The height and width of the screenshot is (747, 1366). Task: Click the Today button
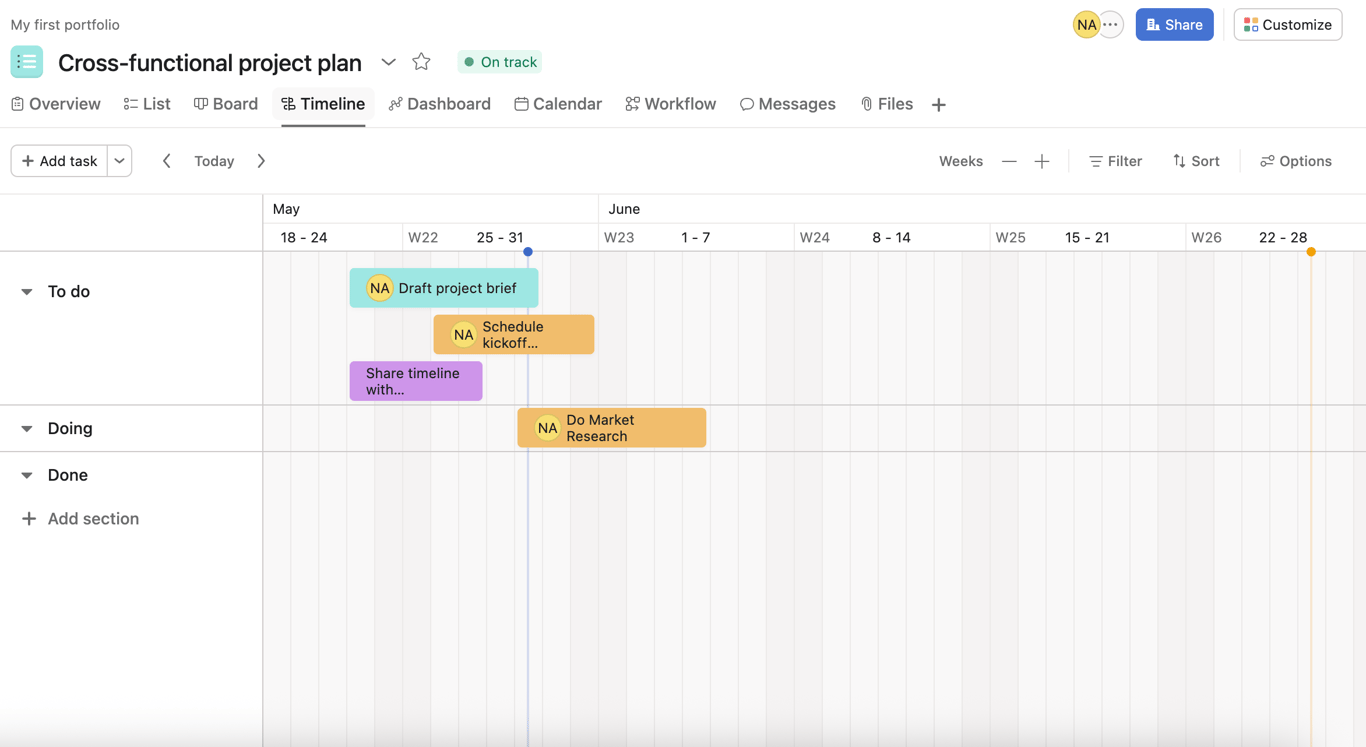213,160
